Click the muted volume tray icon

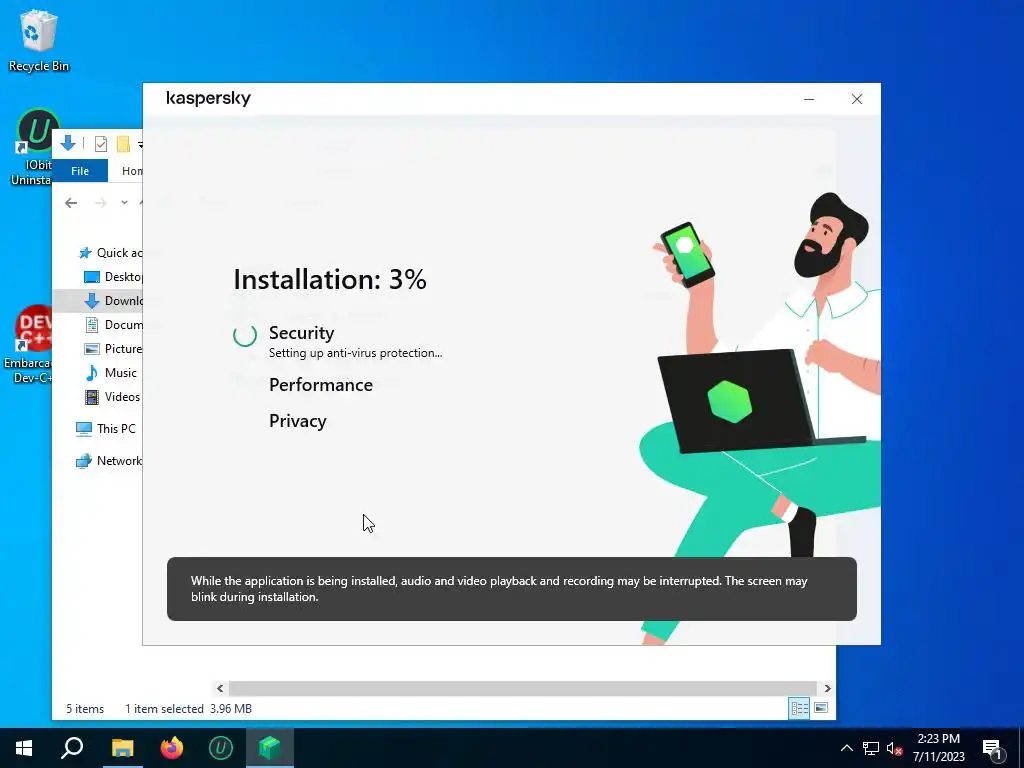pyautogui.click(x=895, y=748)
